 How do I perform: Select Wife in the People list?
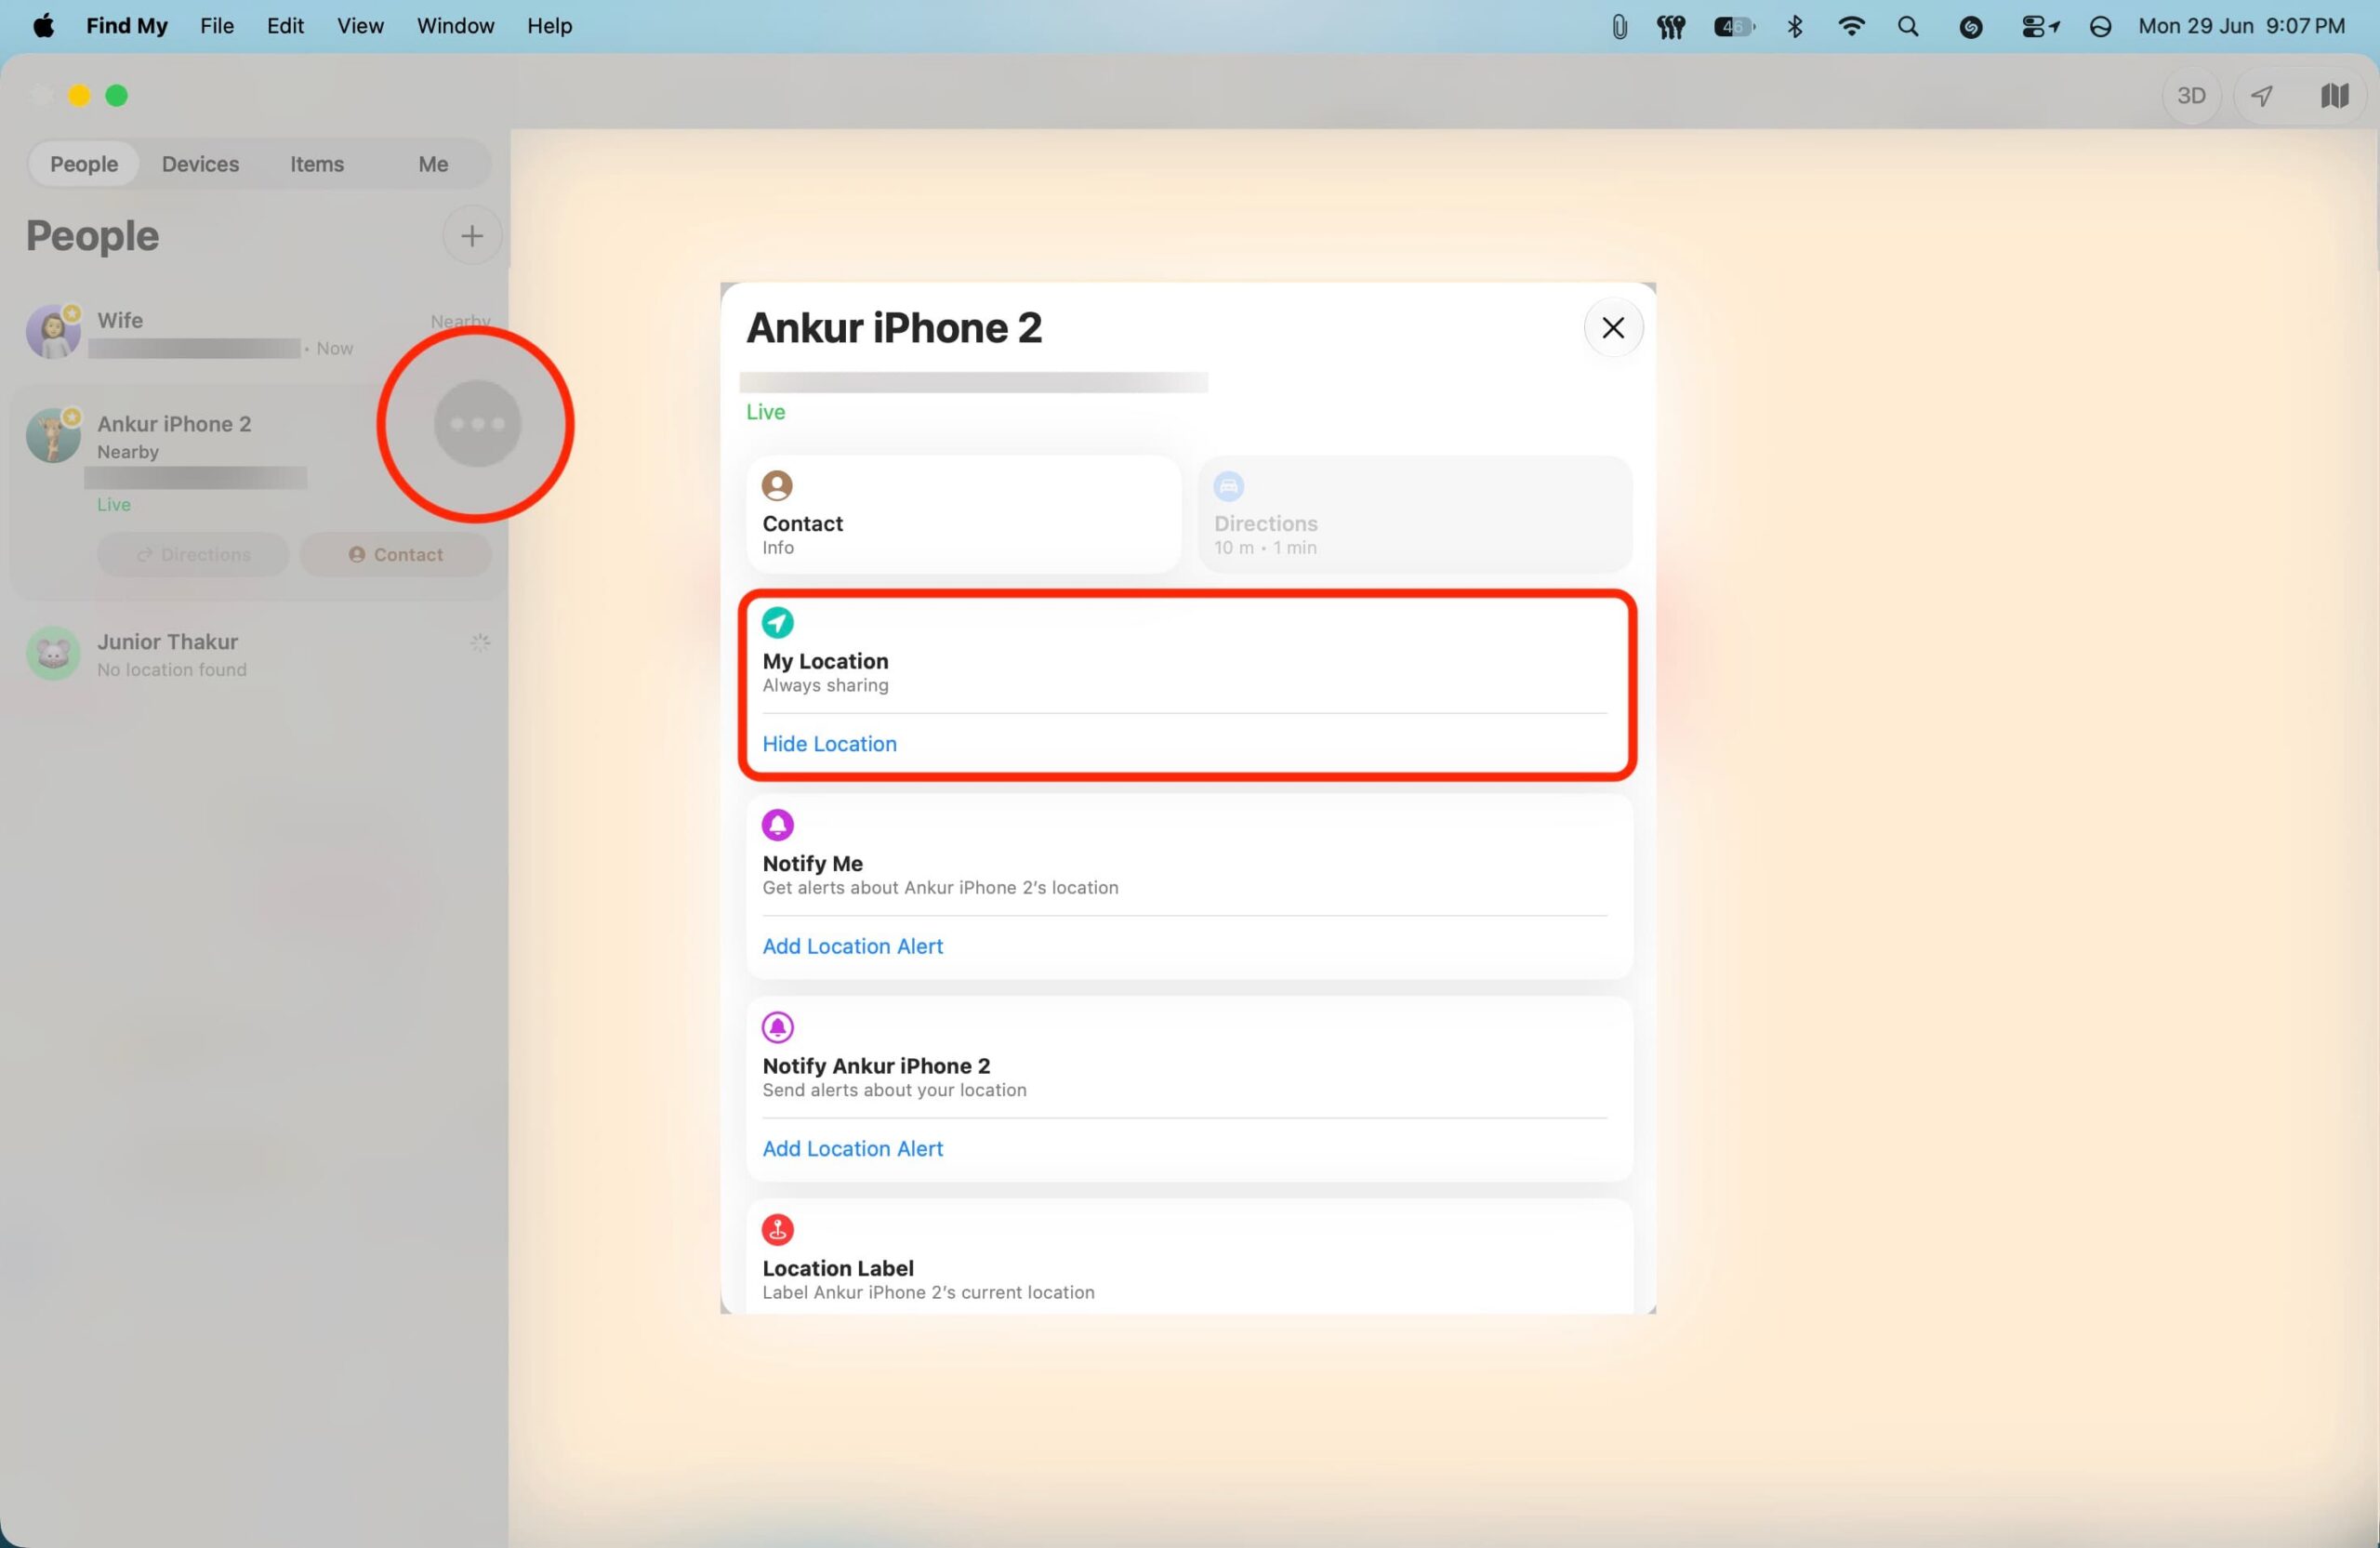[x=259, y=333]
